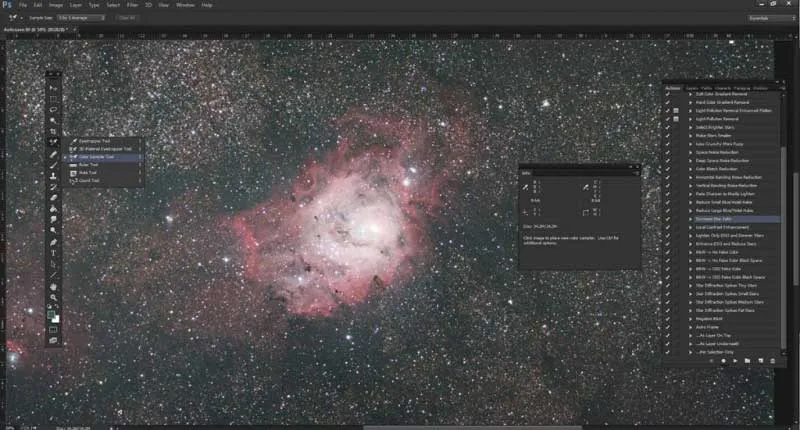Select the History Brush tool

click(53, 187)
